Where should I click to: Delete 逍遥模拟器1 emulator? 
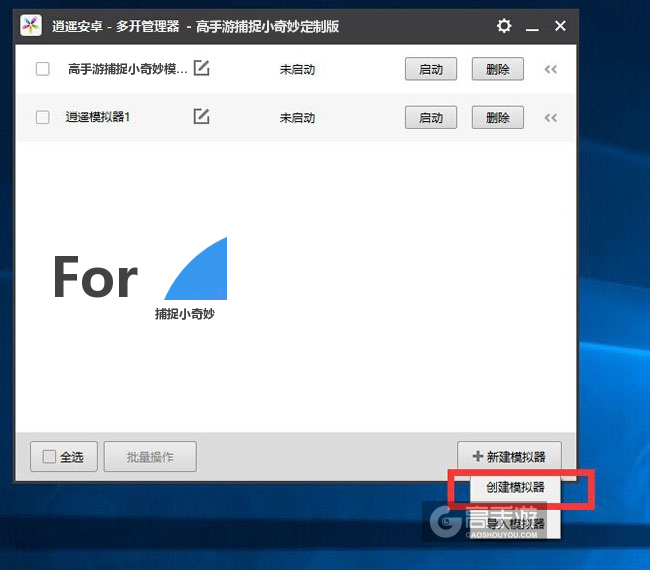point(497,118)
